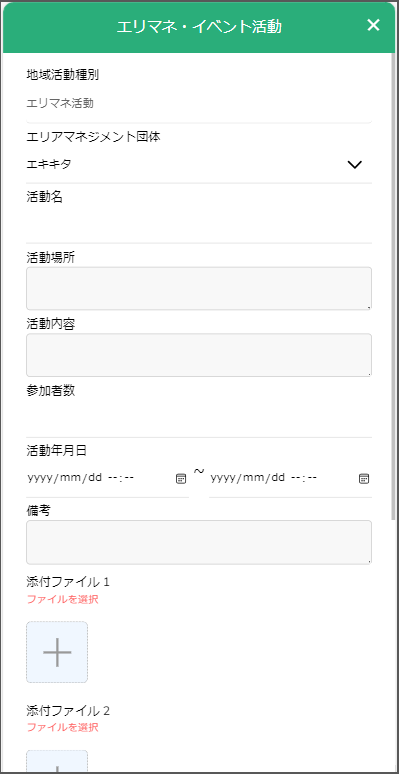
Task: Click the エリマネ・イベント活動 header title
Action: (199, 27)
